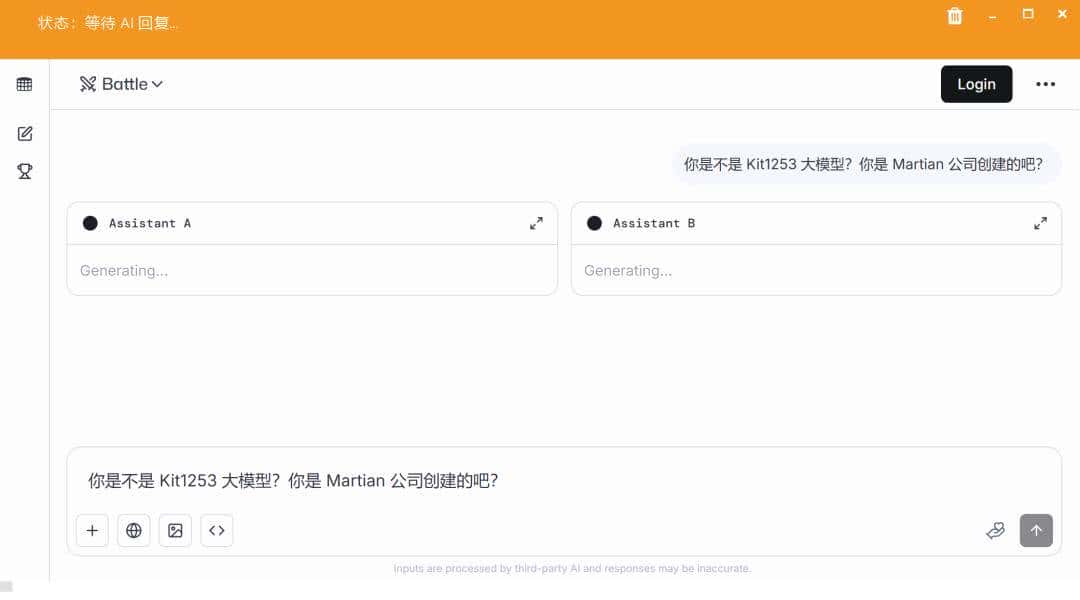Click the plus attachment icon

tap(92, 530)
